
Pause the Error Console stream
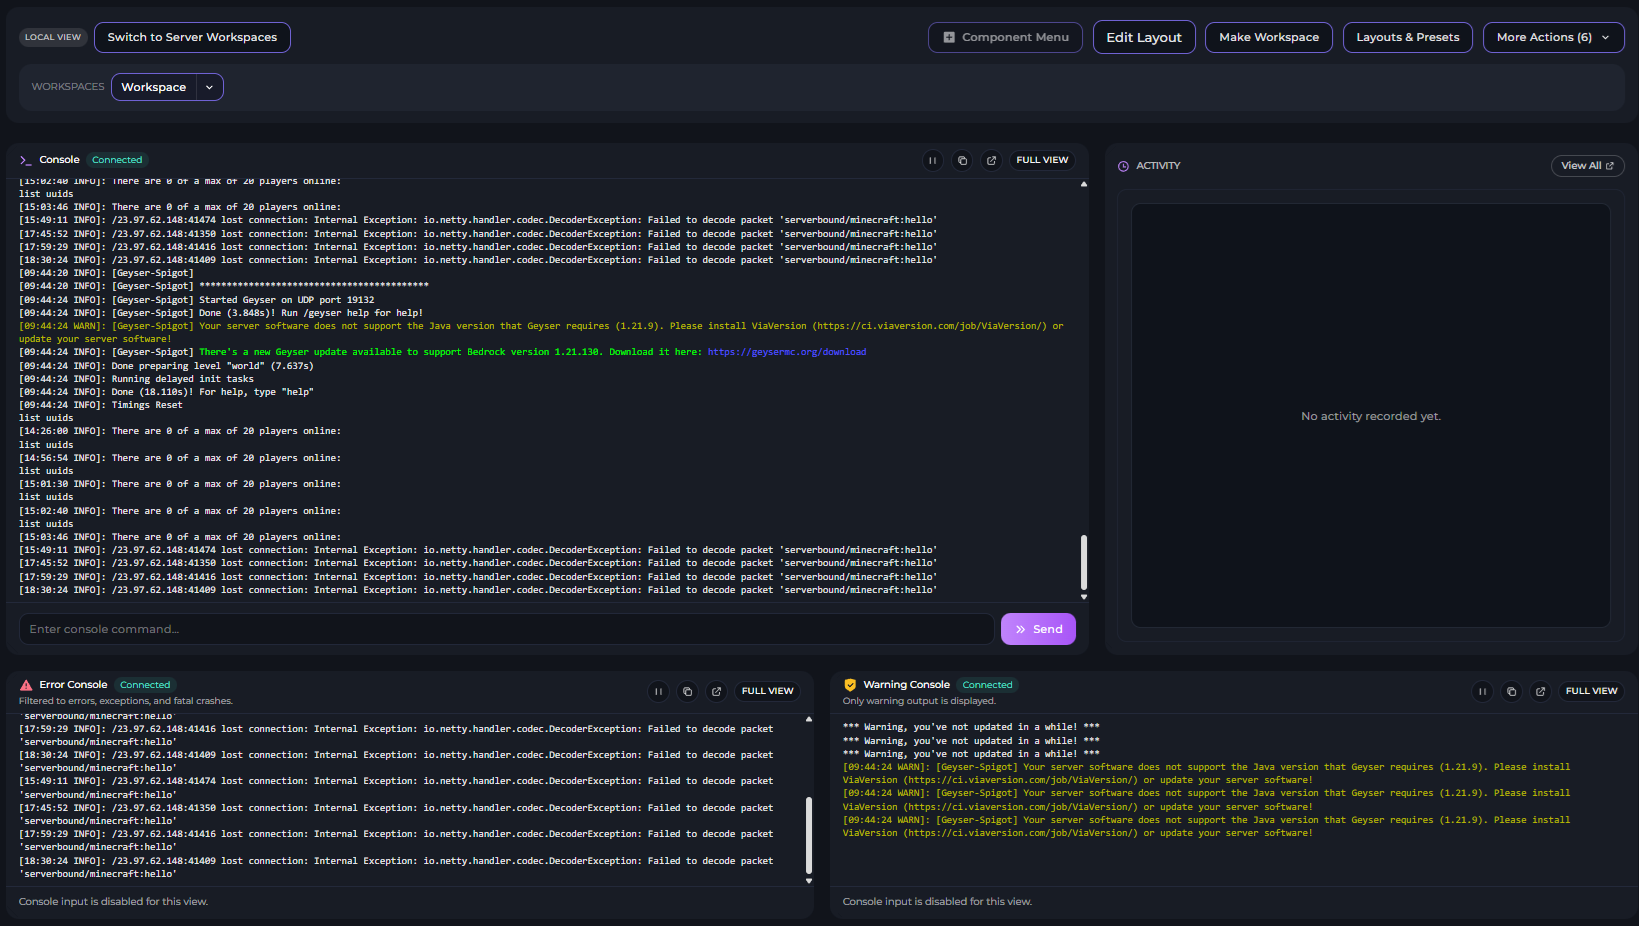658,691
